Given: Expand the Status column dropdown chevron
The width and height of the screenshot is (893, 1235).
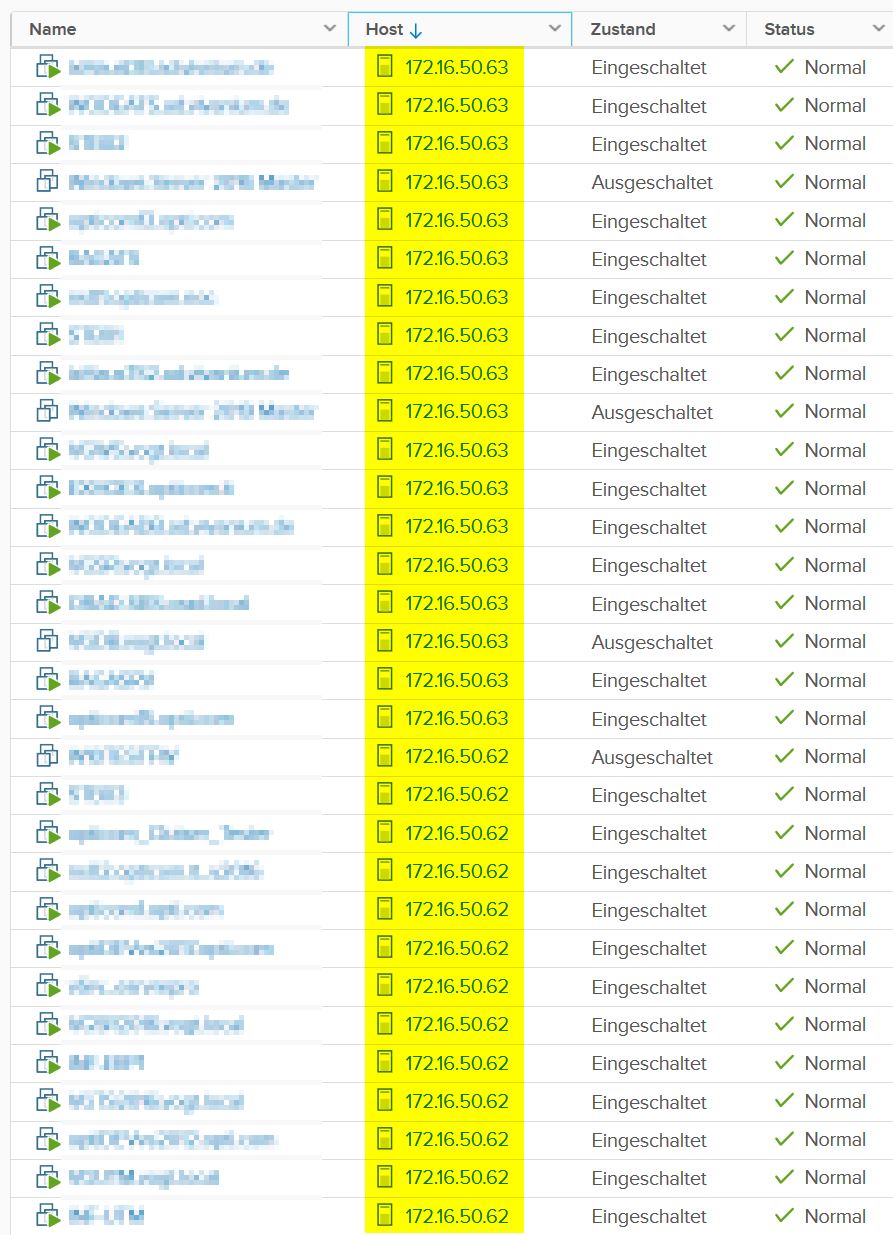Looking at the screenshot, I should [x=878, y=29].
